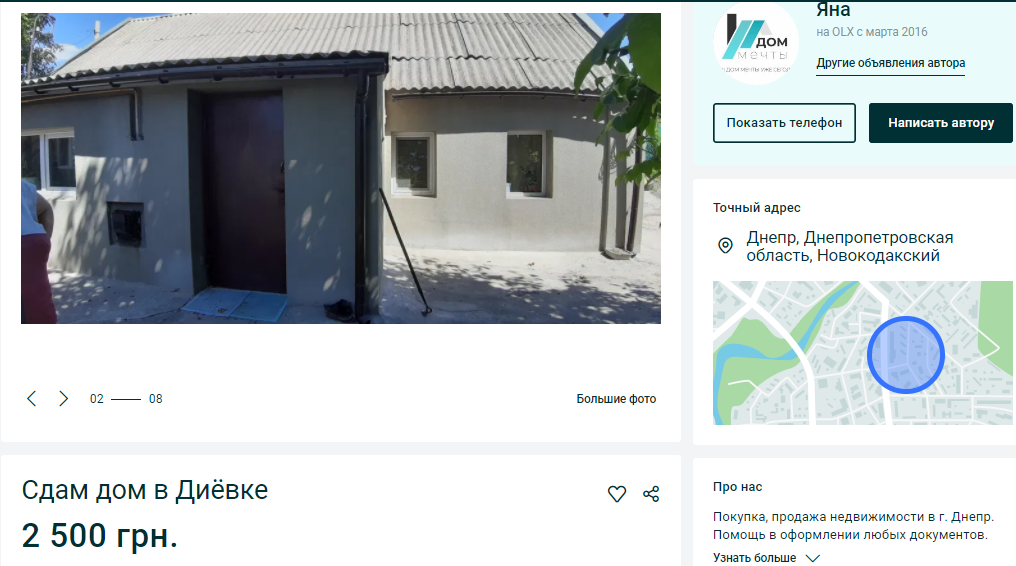The height and width of the screenshot is (566, 1016).
Task: Expand the Узнать больше chevron
Action: pos(813,558)
